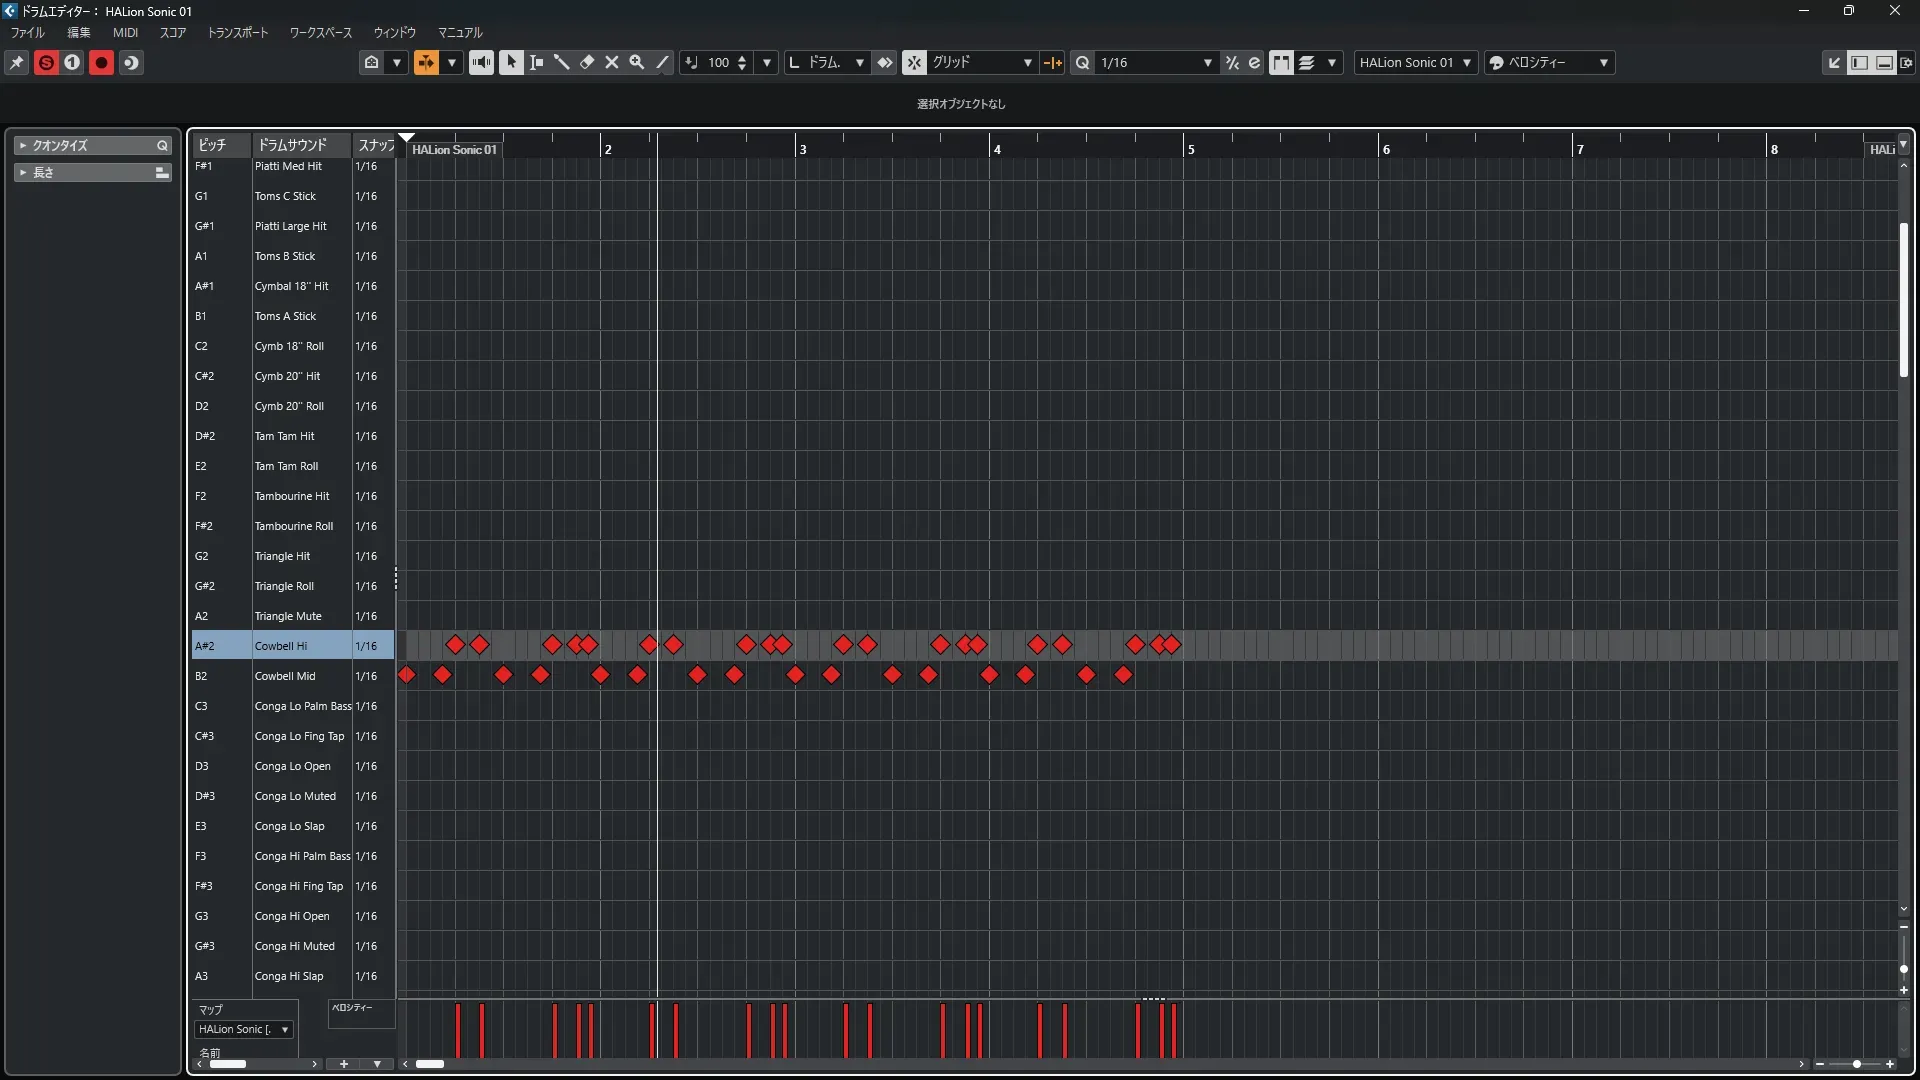
Task: Open the HALion Sonic 01 part dropdown
Action: tap(1414, 62)
